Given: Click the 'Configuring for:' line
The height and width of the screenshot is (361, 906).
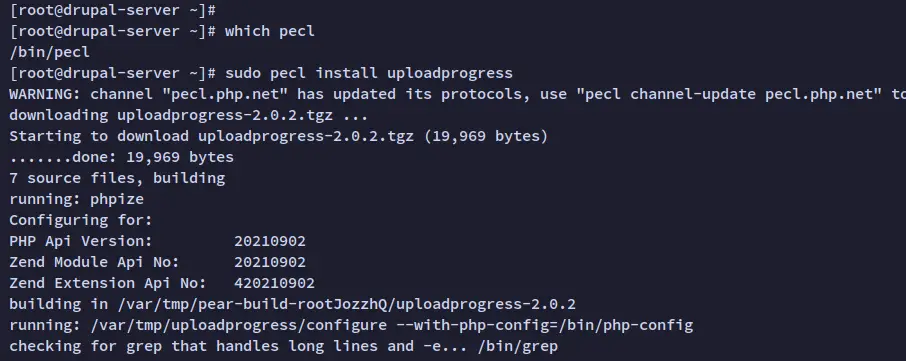Looking at the screenshot, I should click(81, 220).
